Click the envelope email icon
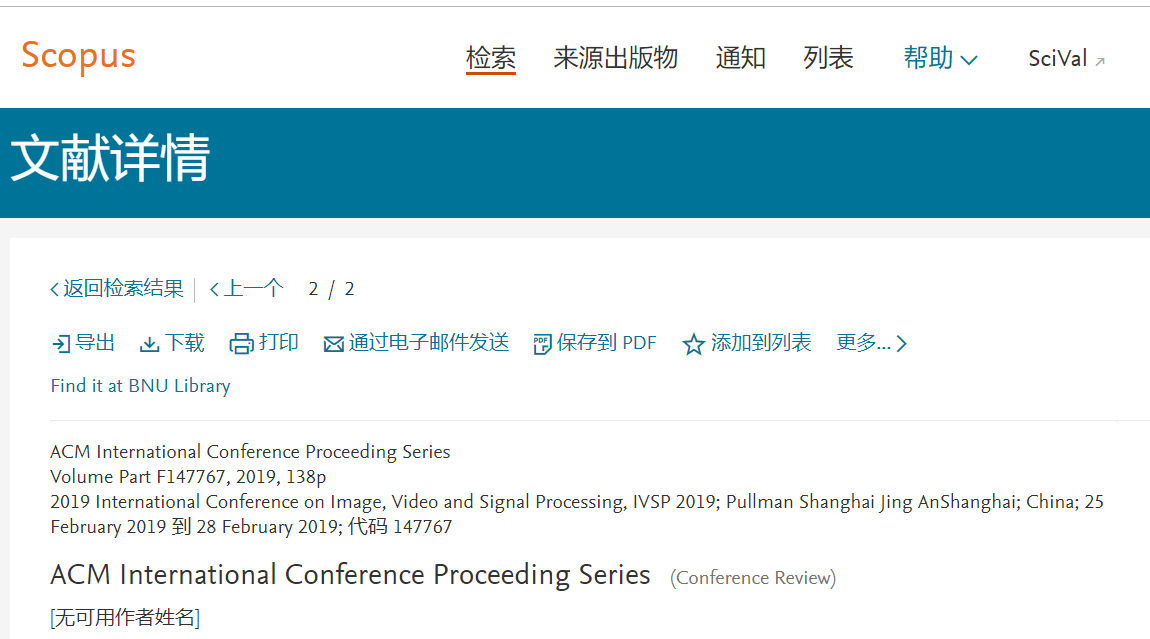The height and width of the screenshot is (639, 1150). coord(334,344)
